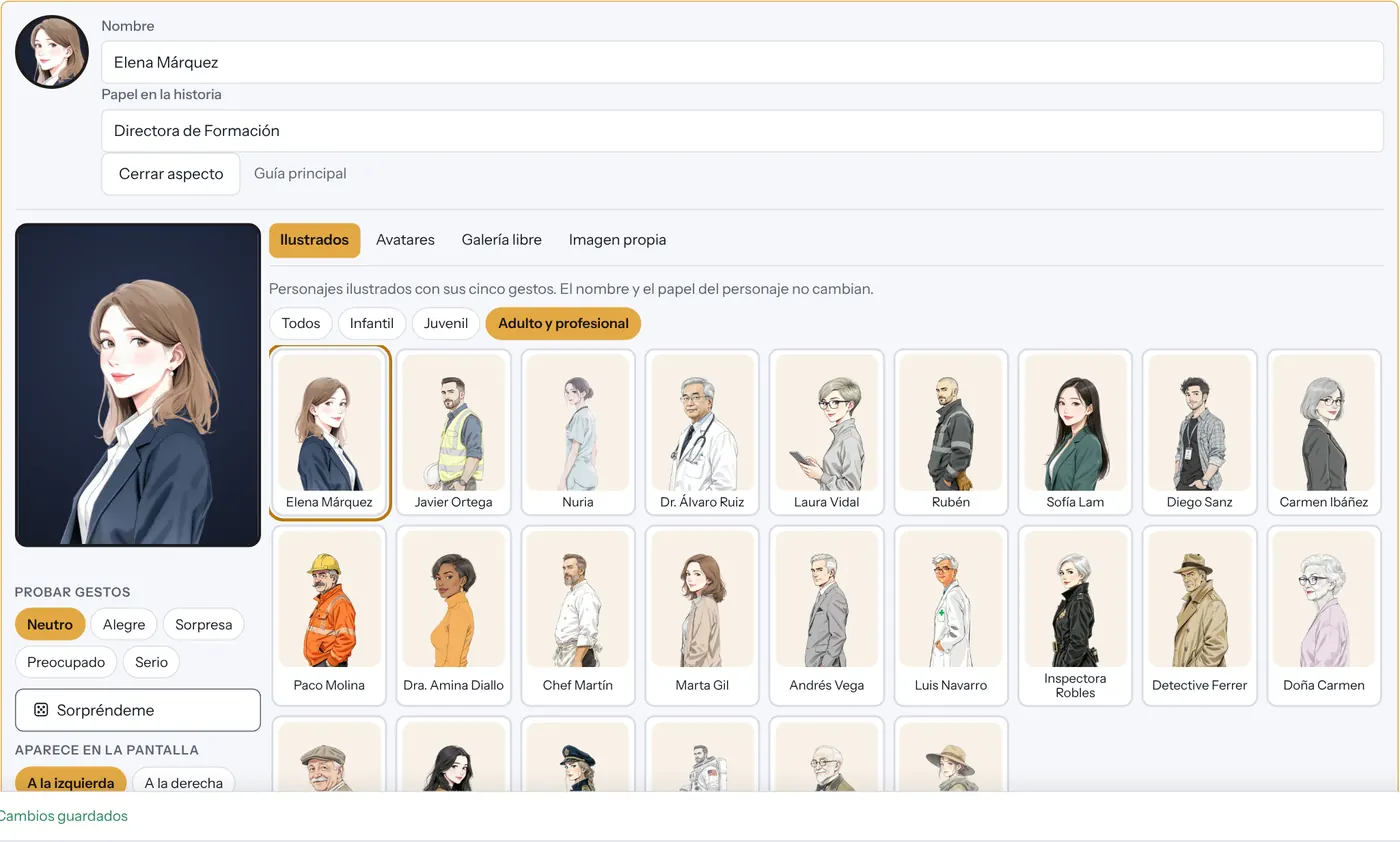This screenshot has height=842, width=1400.
Task: Click the Sorpréndeme button
Action: 138,710
